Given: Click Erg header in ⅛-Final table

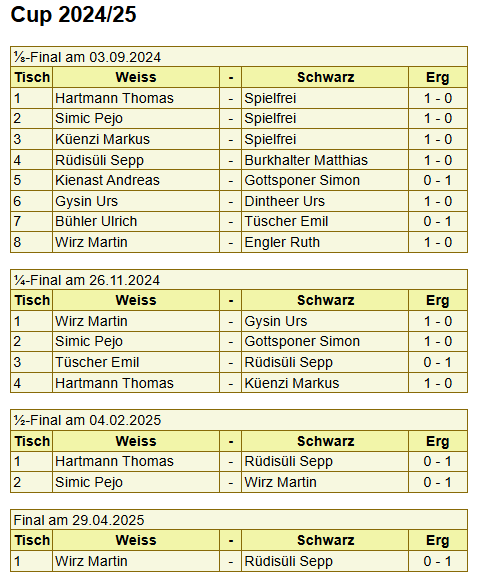Looking at the screenshot, I should (x=438, y=78).
